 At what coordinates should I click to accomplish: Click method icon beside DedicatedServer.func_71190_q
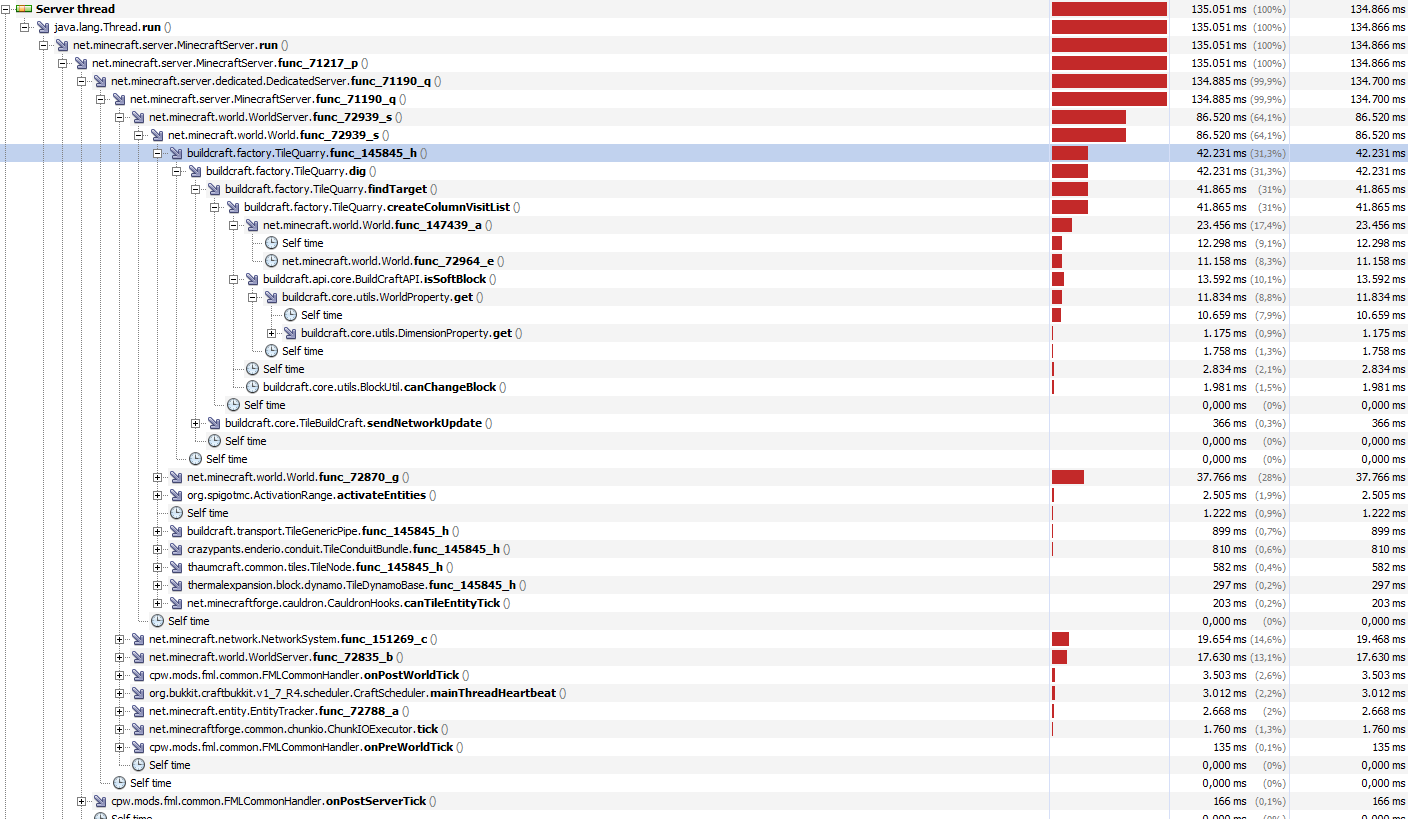100,81
